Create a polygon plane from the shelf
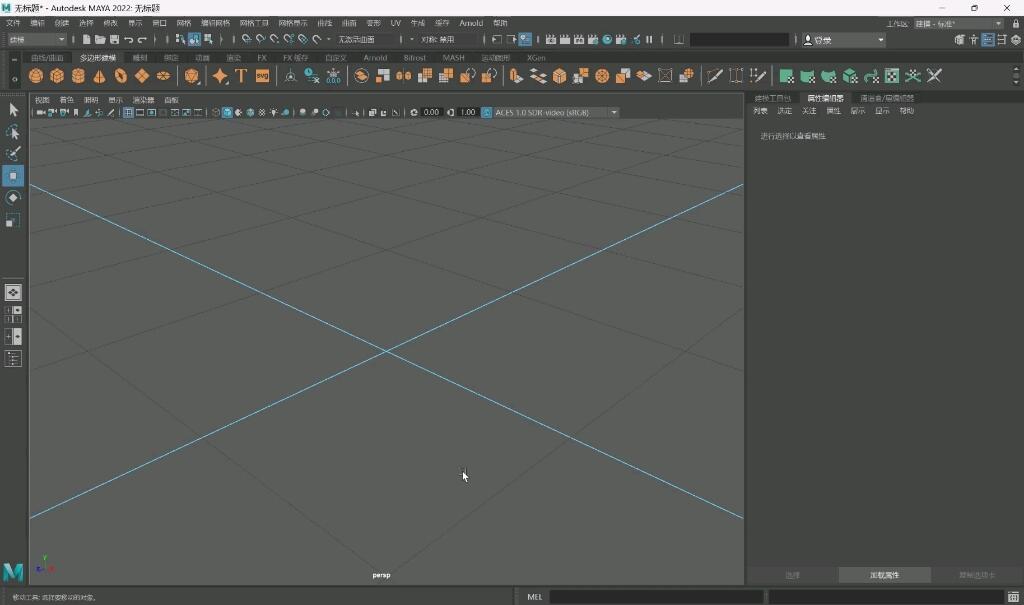The width and height of the screenshot is (1024, 605). 142,76
